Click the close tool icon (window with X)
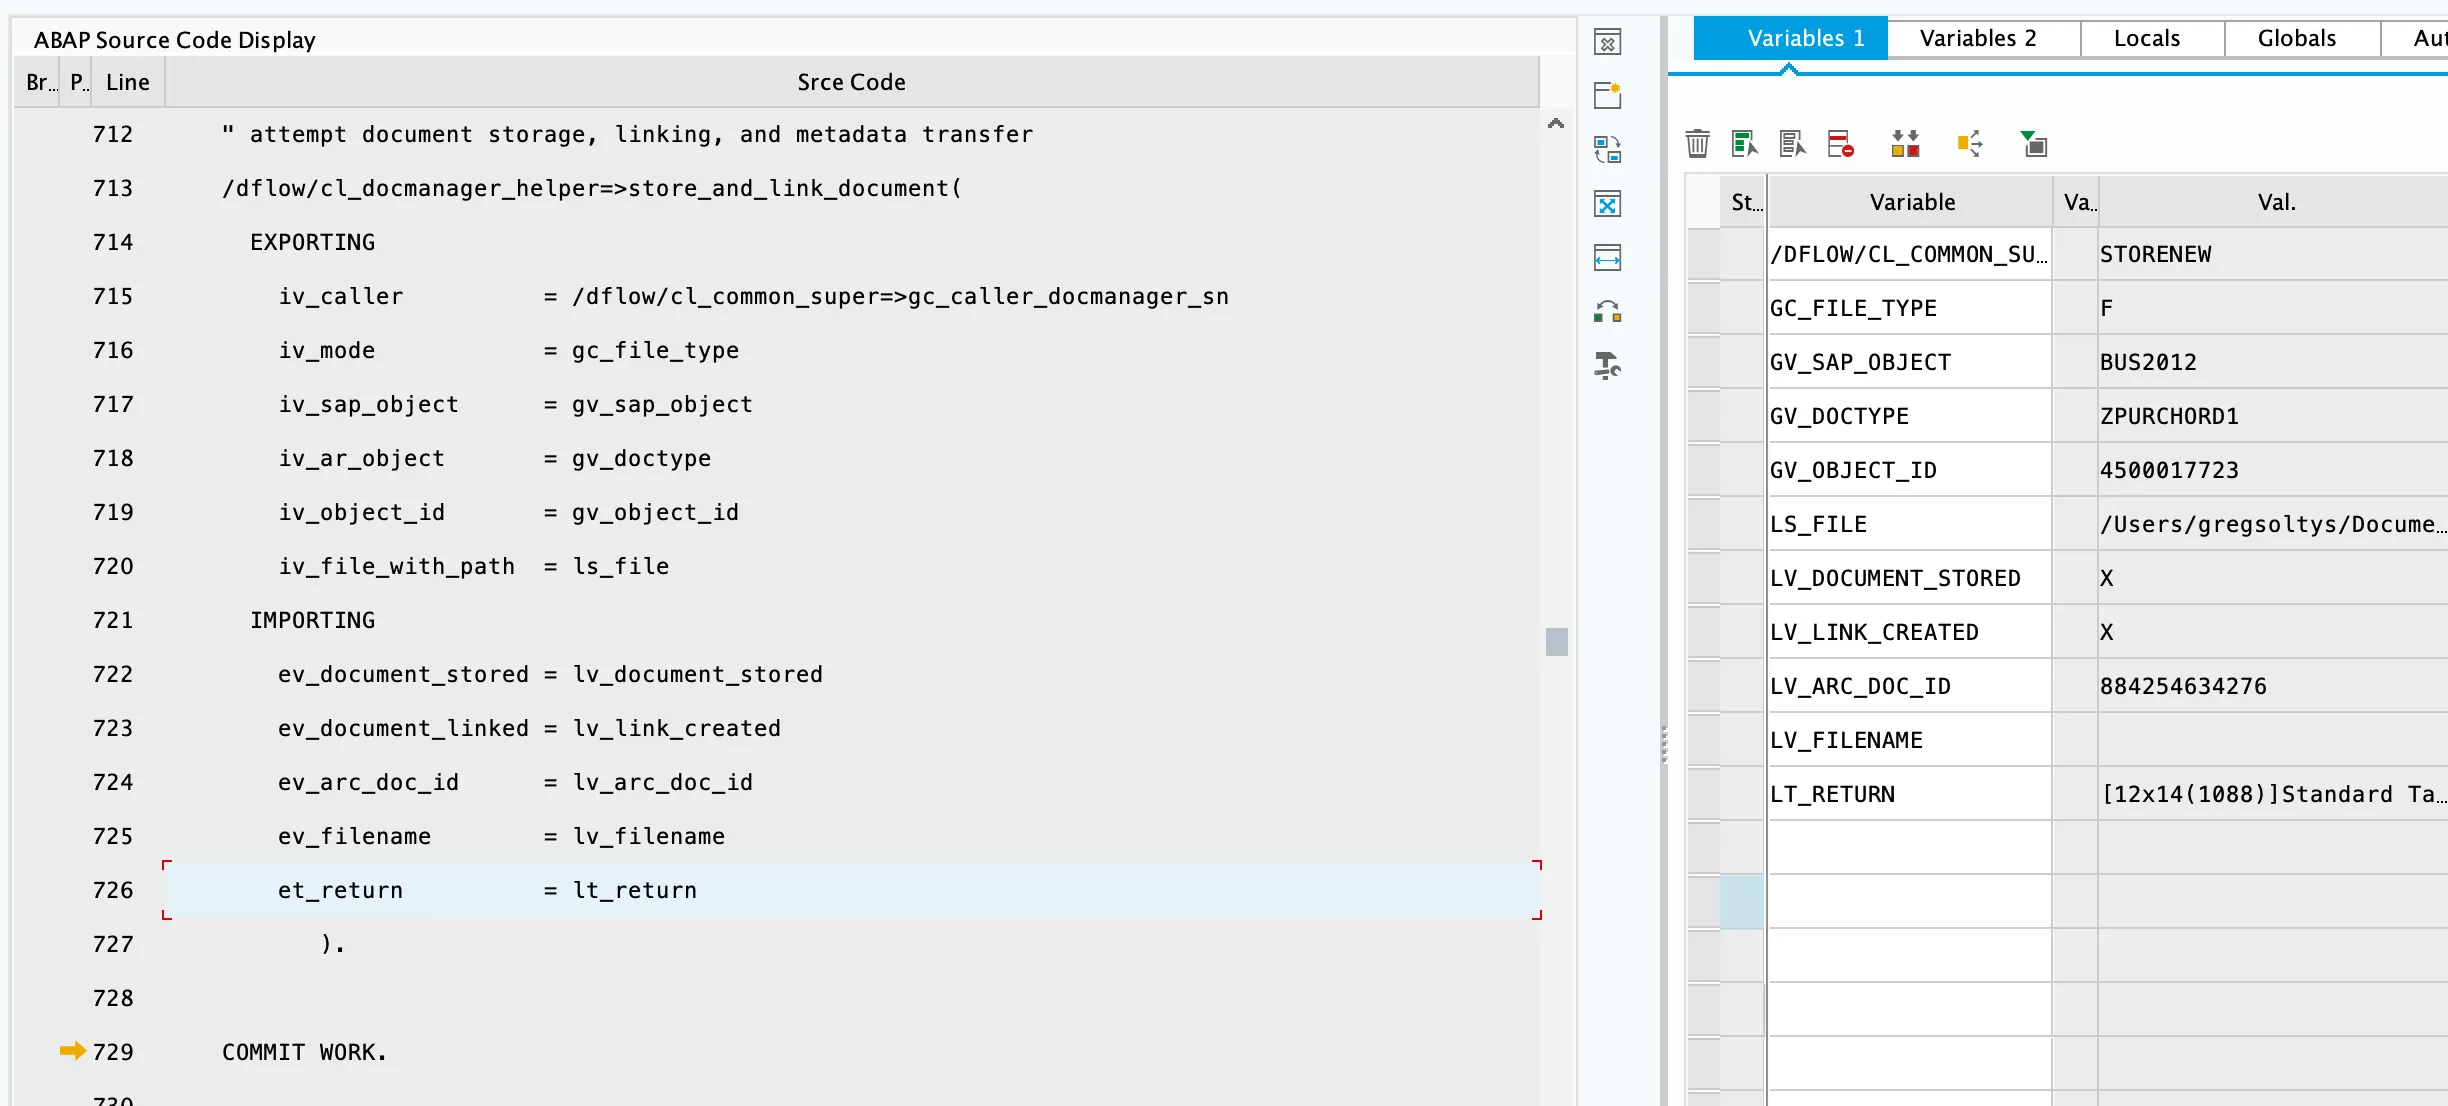This screenshot has width=2448, height=1106. 1607,43
